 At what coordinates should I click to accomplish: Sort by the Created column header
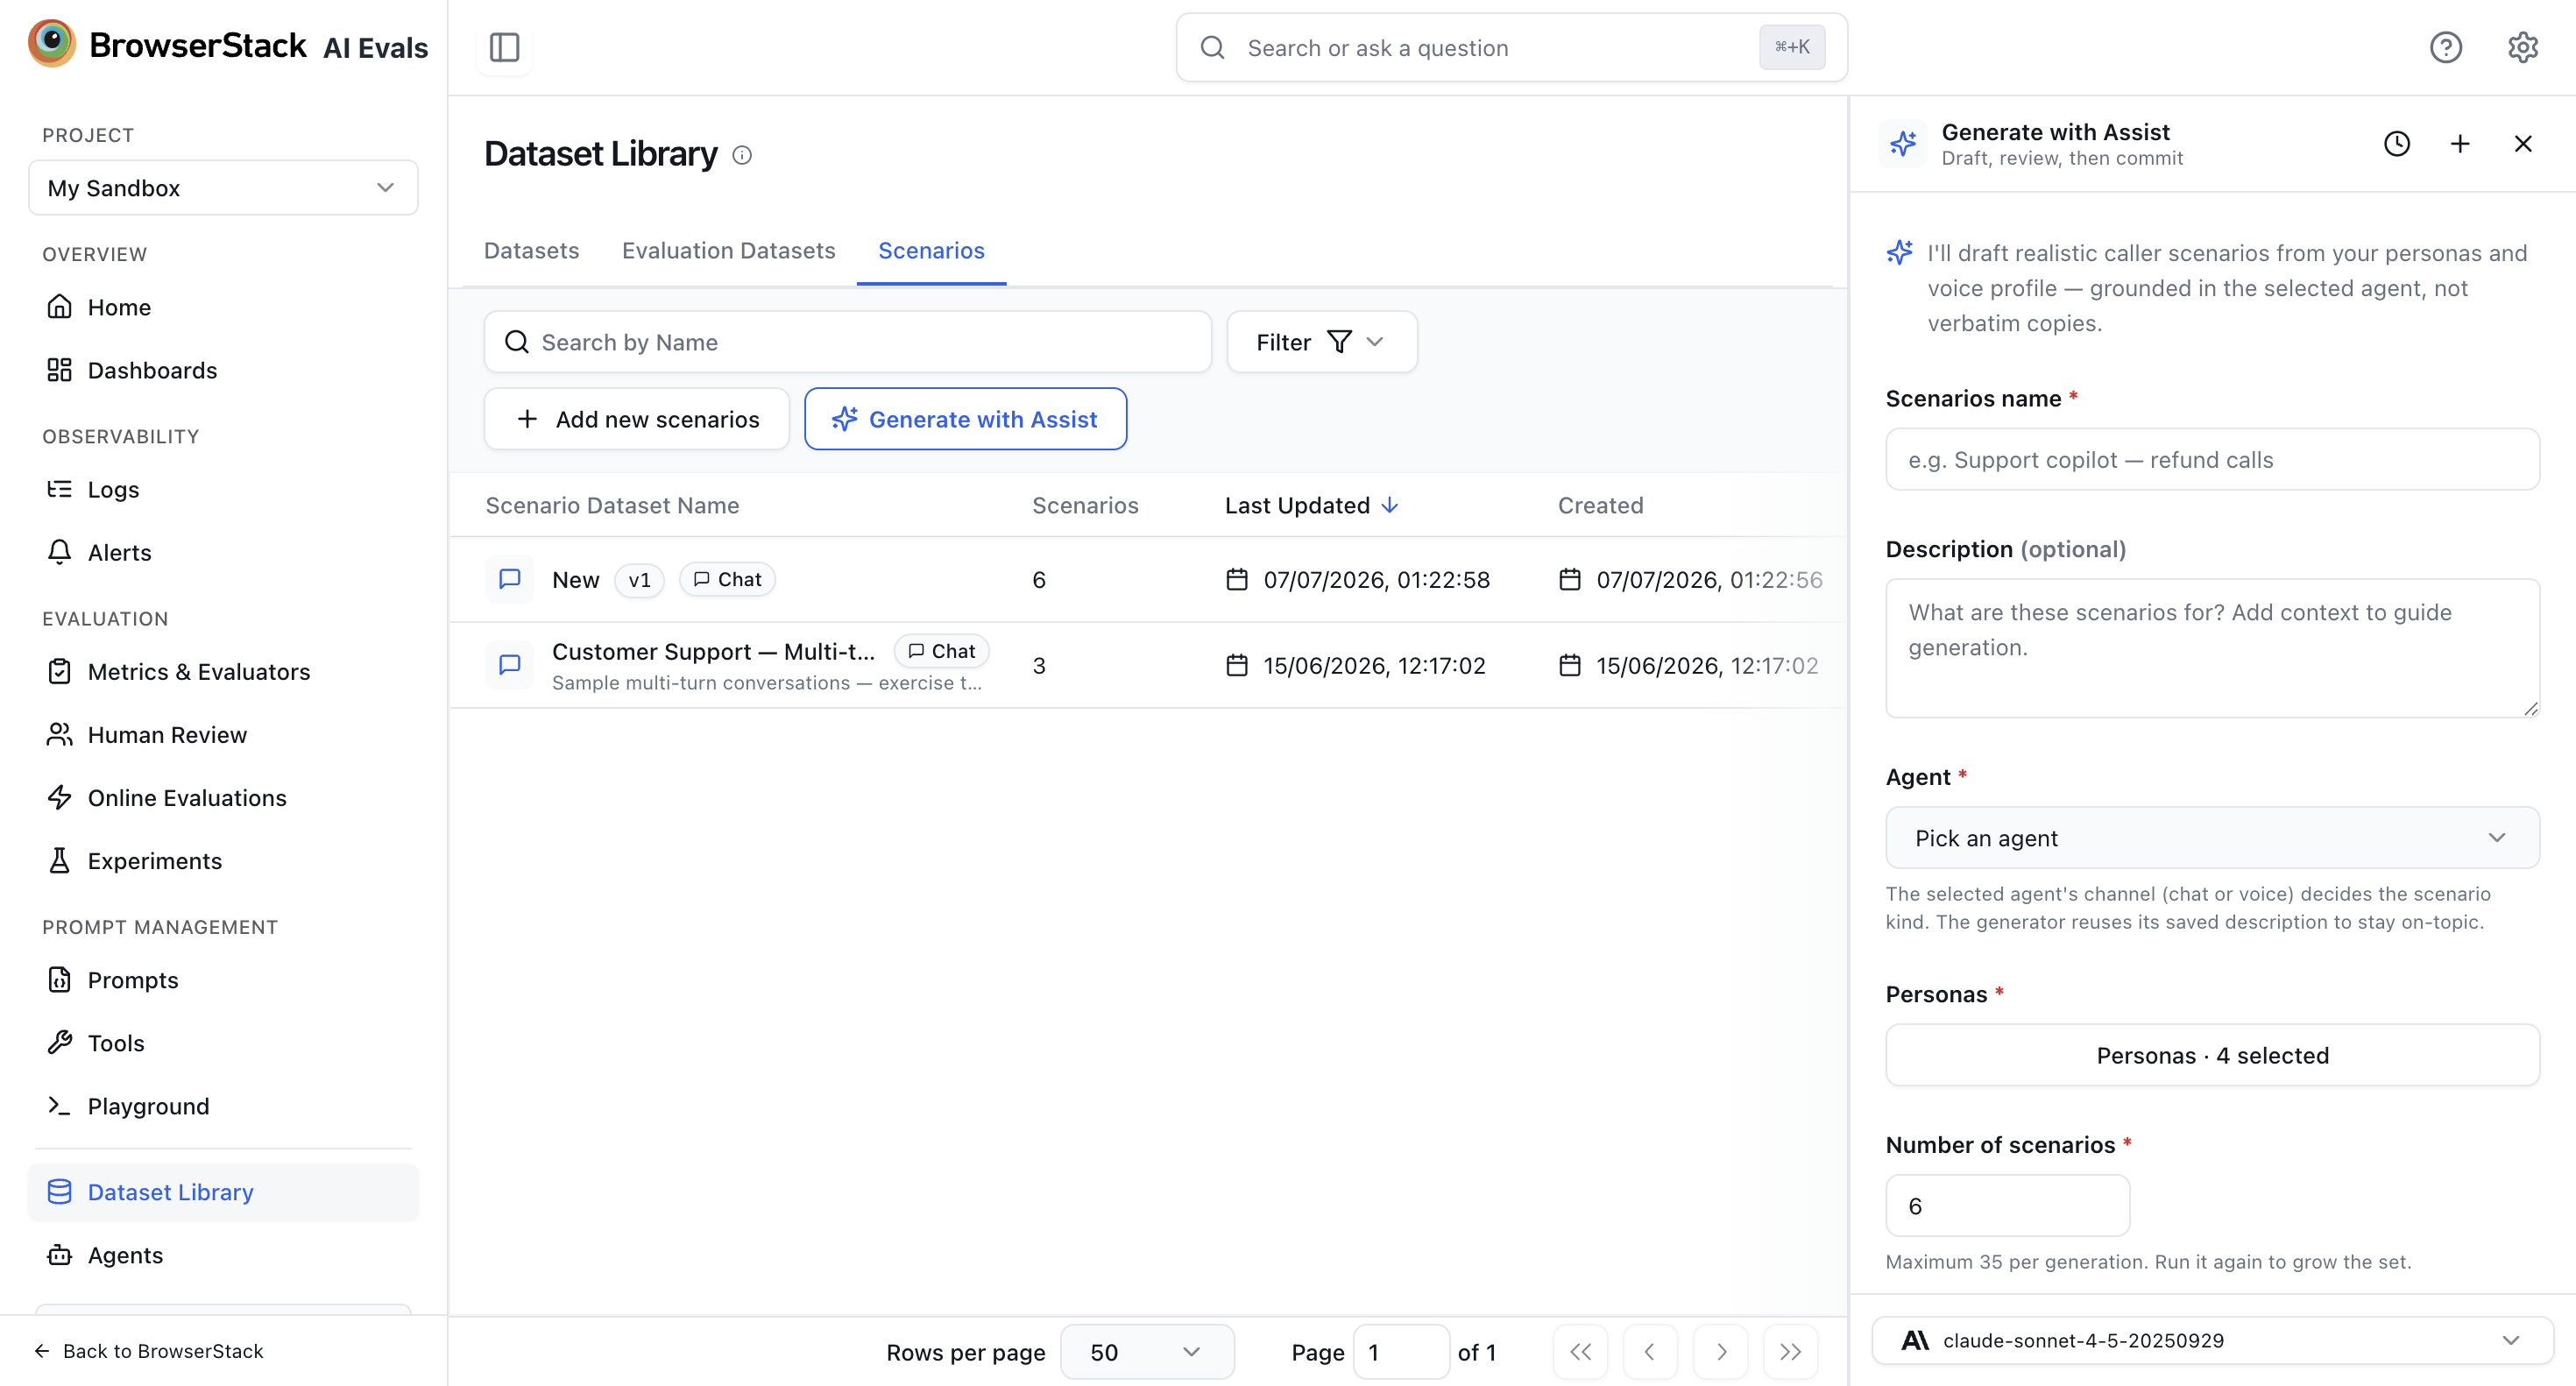1600,505
